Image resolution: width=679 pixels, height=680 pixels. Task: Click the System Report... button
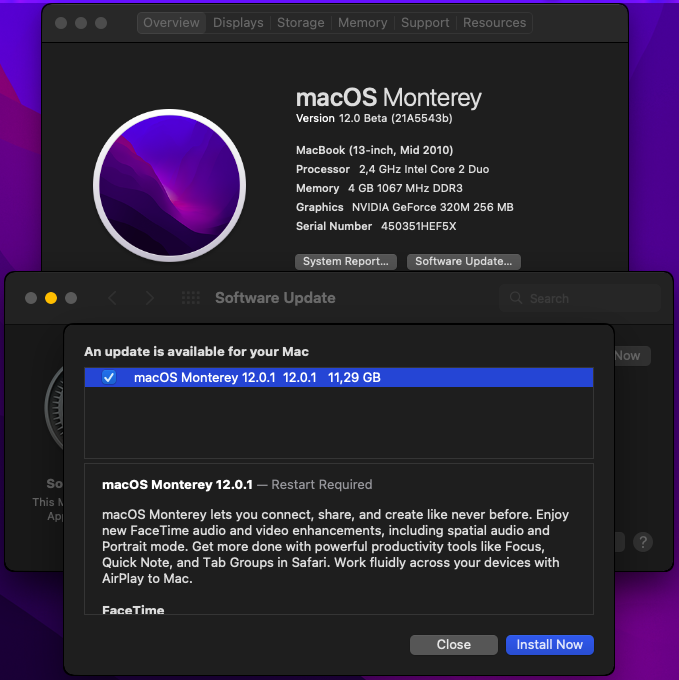(346, 262)
